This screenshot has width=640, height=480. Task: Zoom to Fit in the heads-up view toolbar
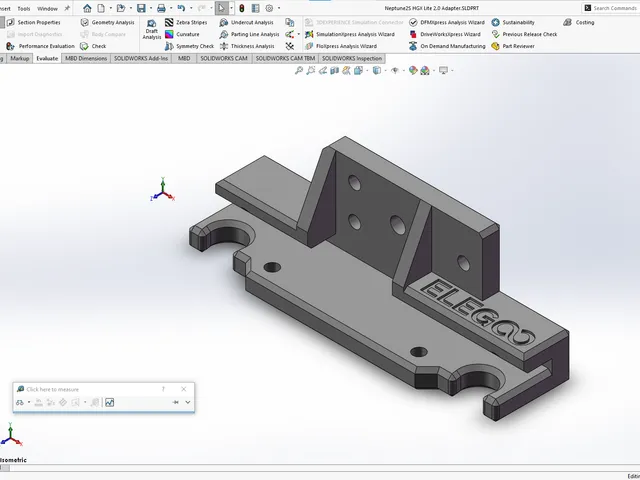[x=299, y=71]
